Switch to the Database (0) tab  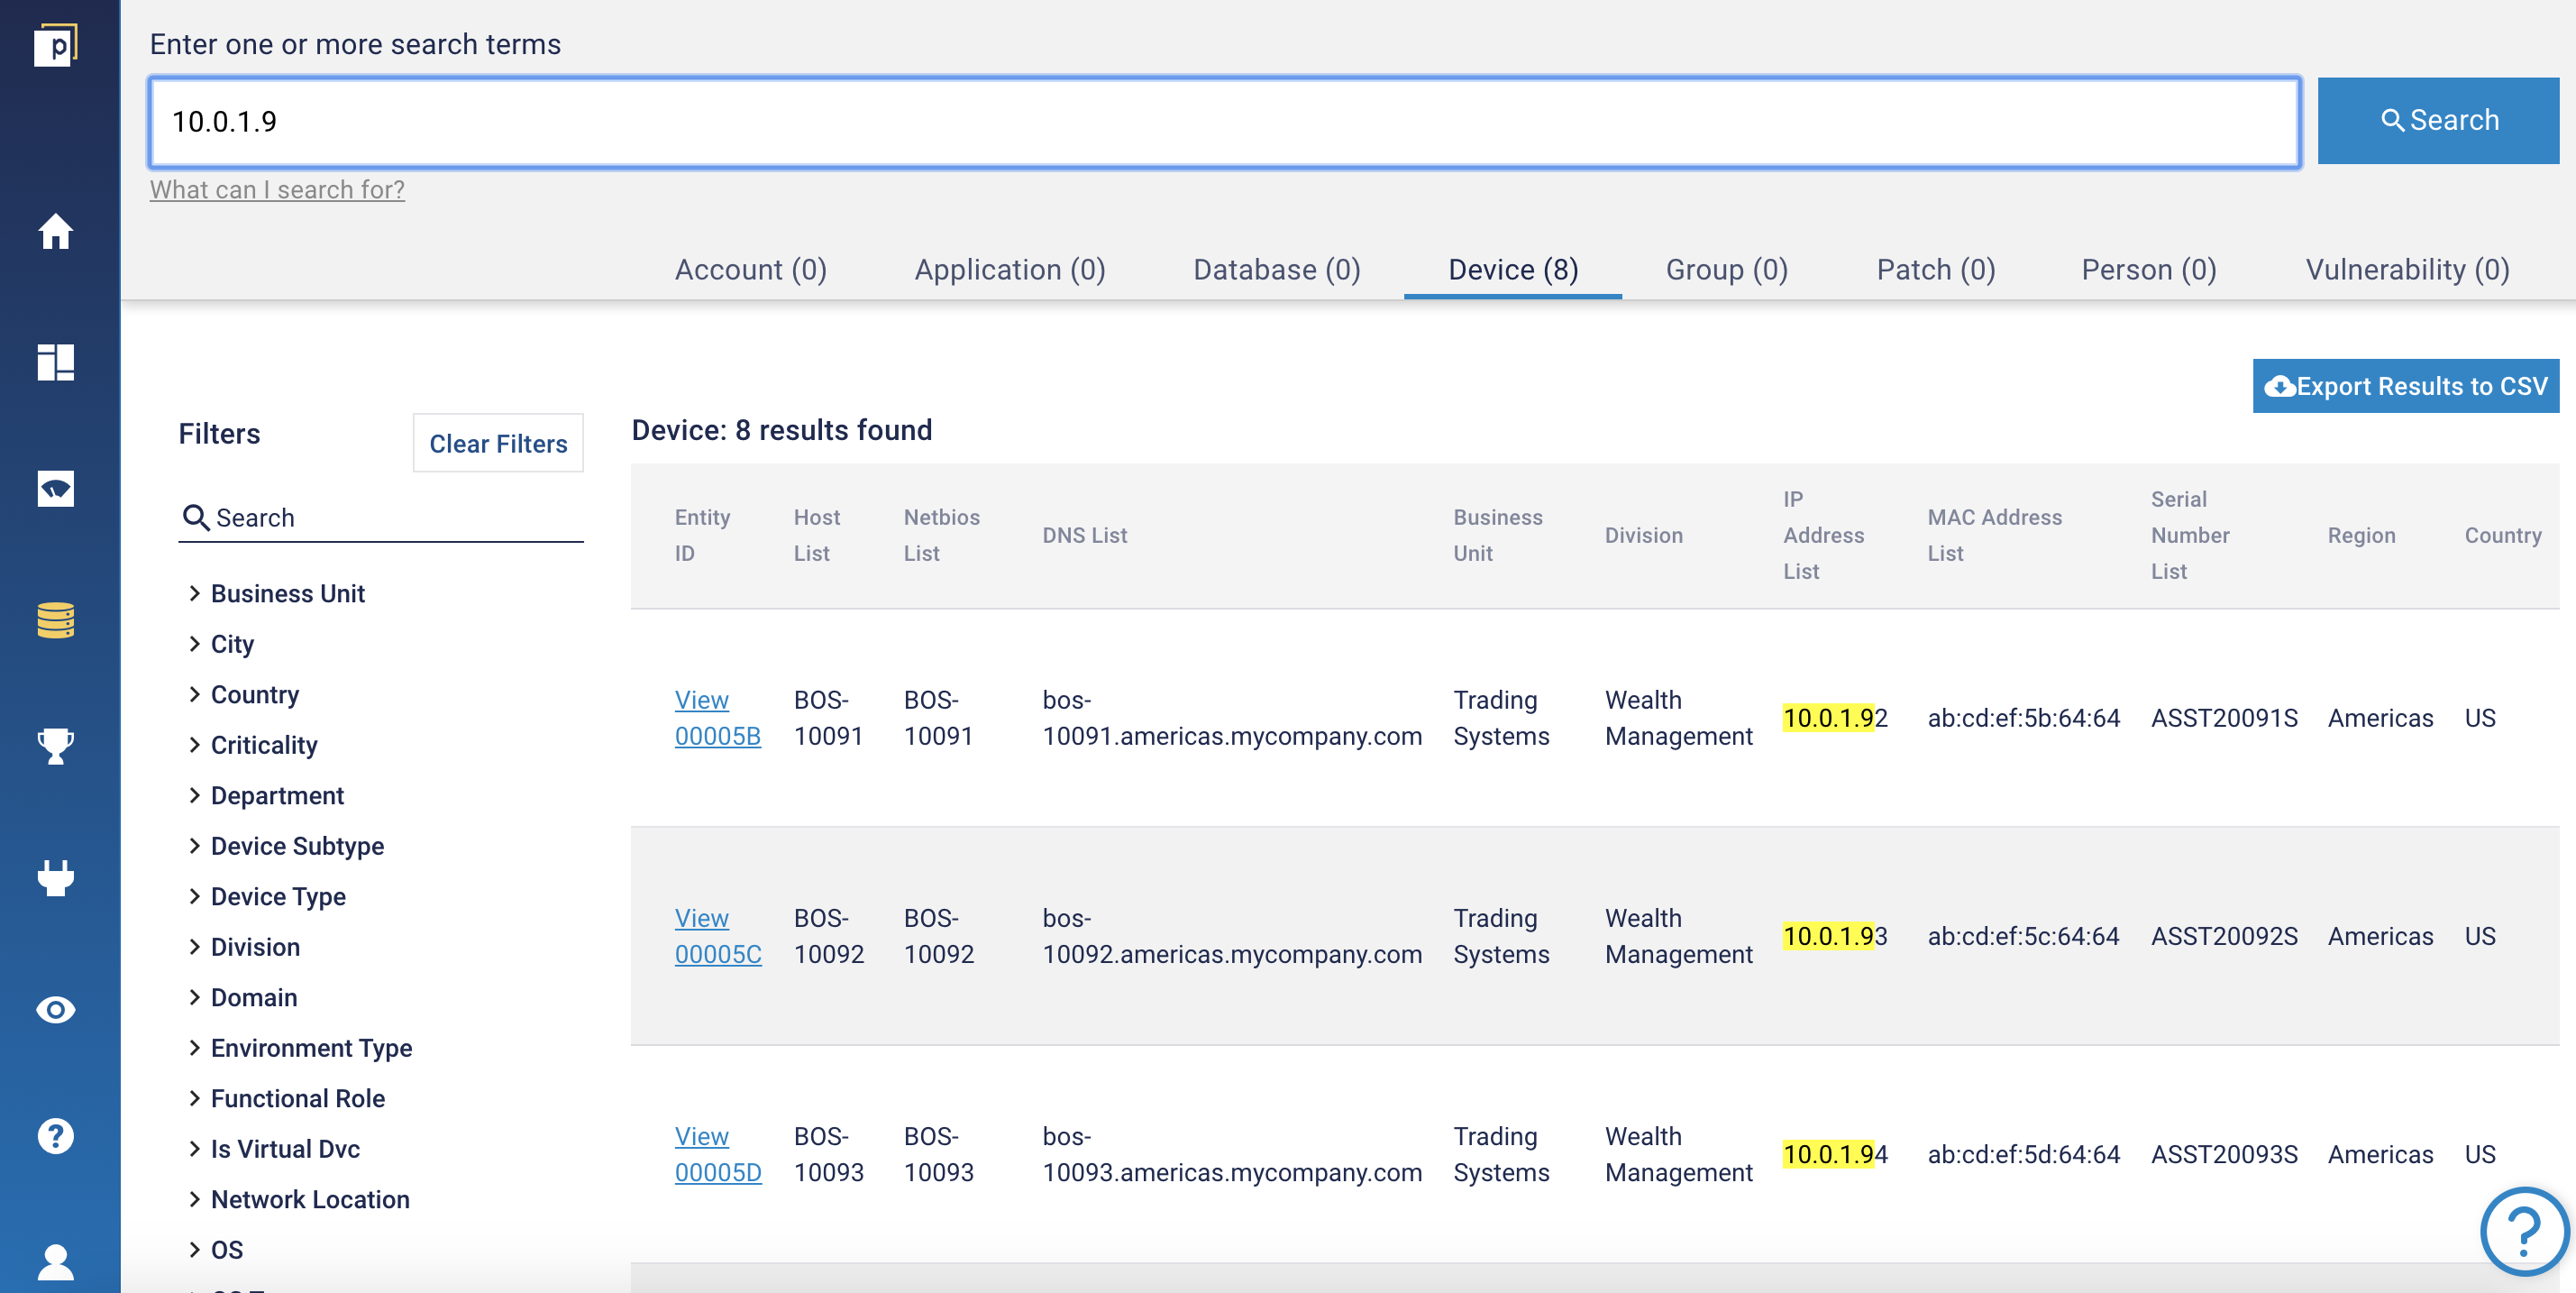tap(1276, 270)
